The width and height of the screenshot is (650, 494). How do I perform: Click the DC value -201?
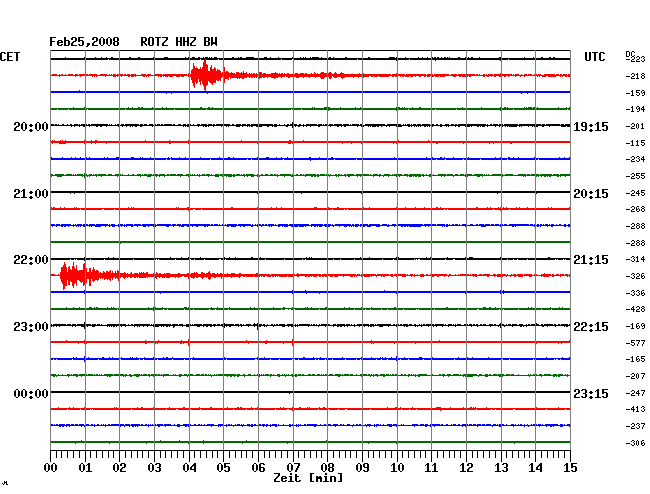(635, 126)
